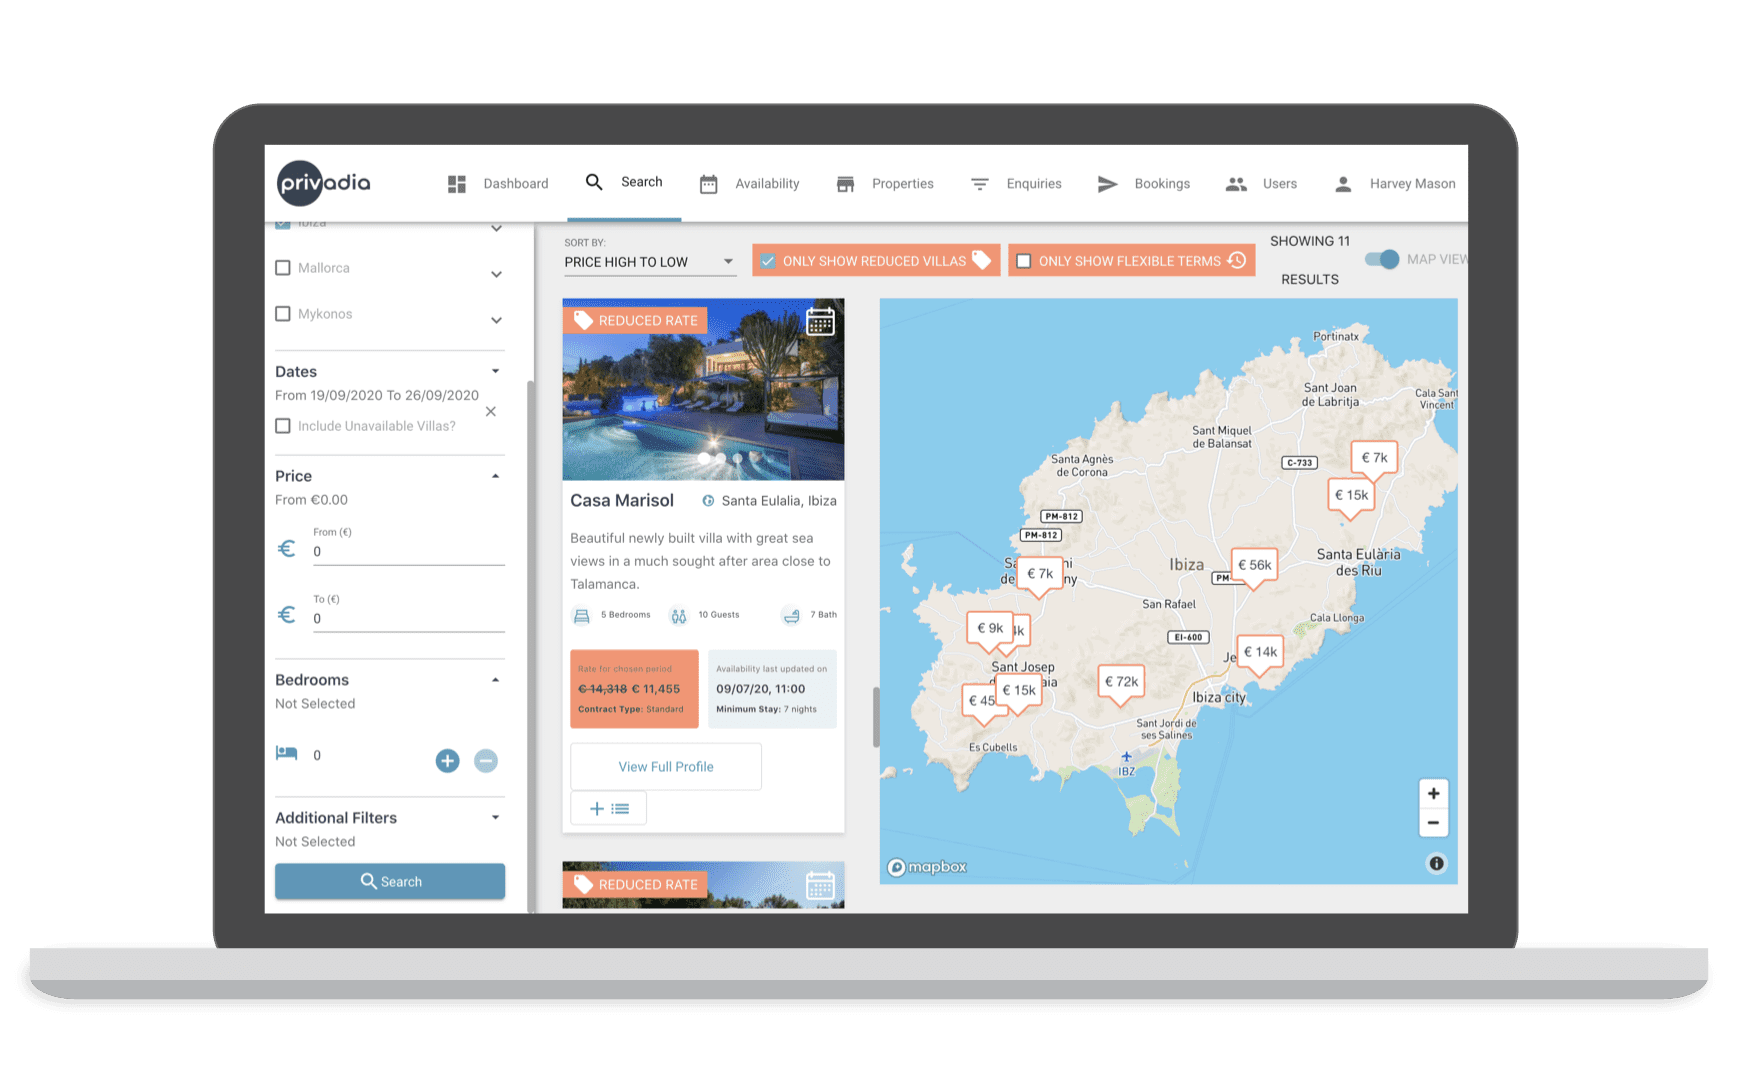Click the clock icon on flexible terms filter
The height and width of the screenshot is (1080, 1737).
[x=1237, y=260]
